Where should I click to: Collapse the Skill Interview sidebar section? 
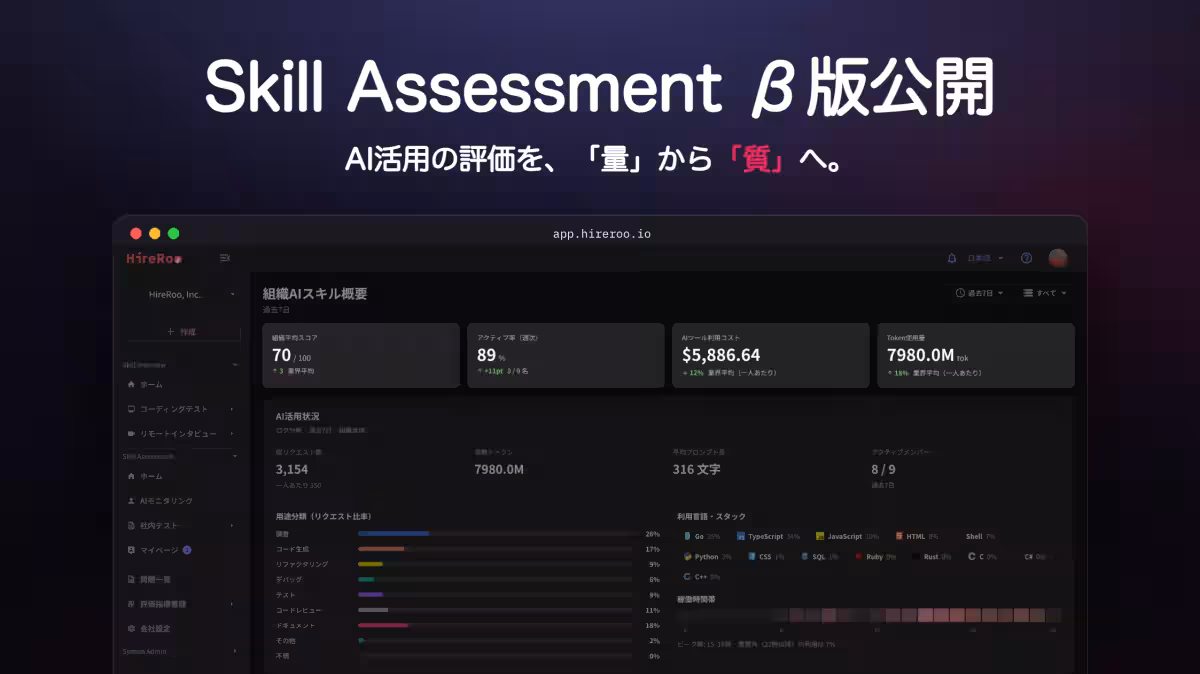tap(234, 366)
